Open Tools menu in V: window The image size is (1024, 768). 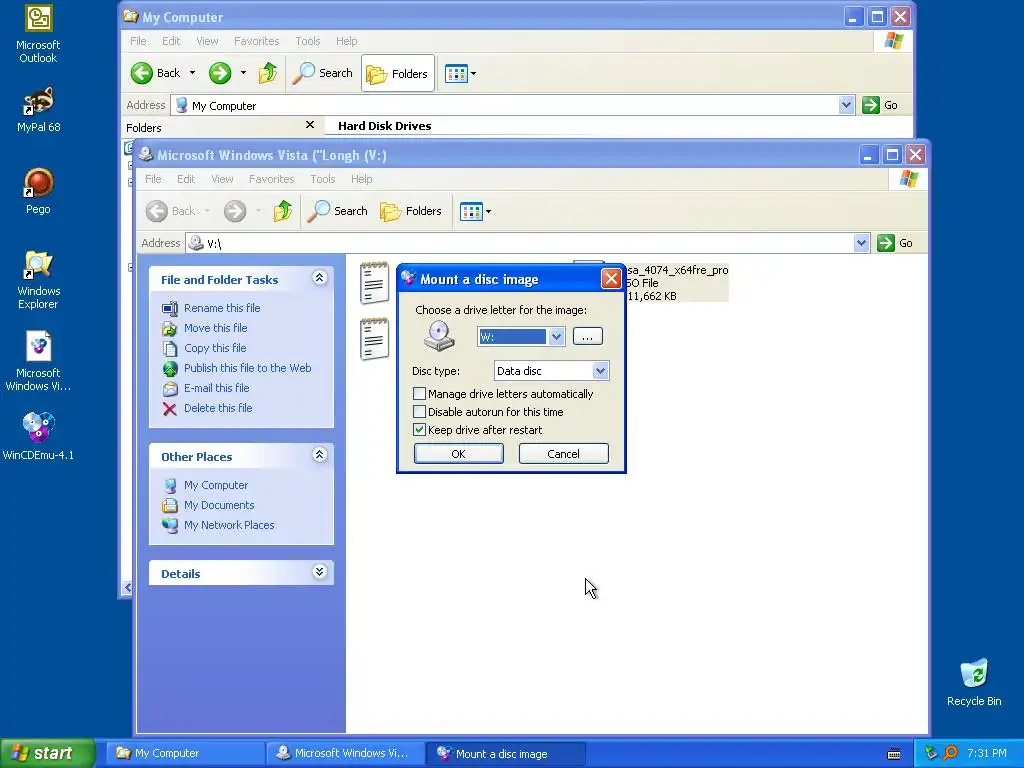click(x=323, y=179)
